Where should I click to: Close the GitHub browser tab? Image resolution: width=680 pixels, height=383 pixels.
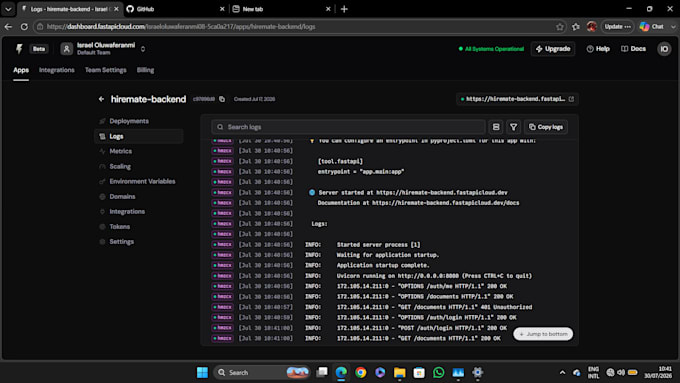(x=222, y=9)
